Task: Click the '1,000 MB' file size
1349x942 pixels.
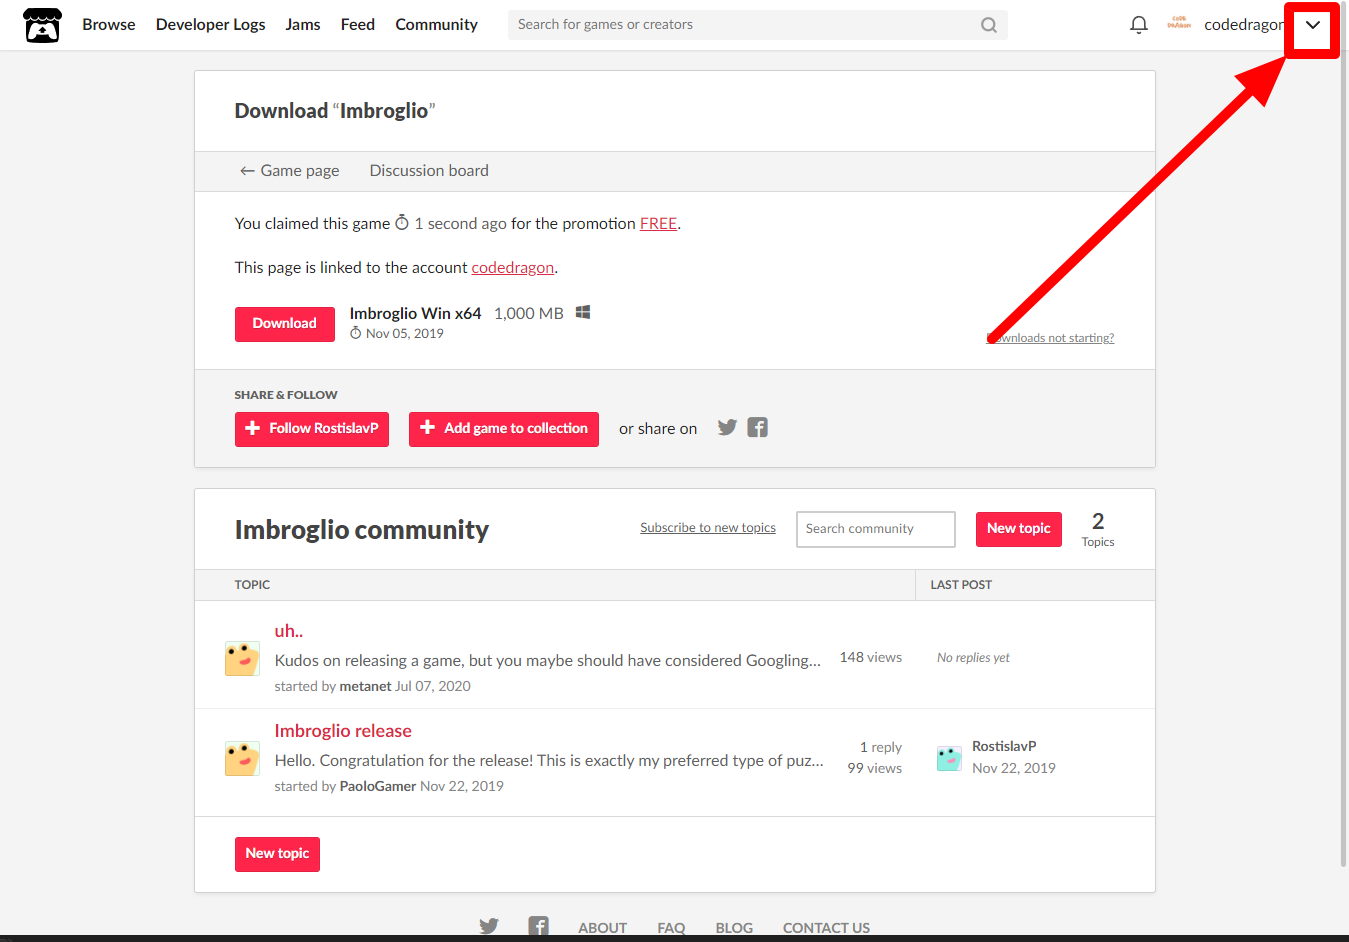Action: pos(529,313)
